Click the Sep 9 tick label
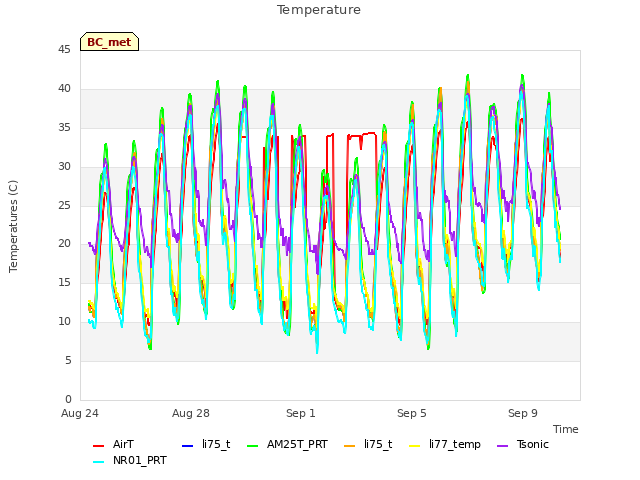Image resolution: width=640 pixels, height=480 pixels. [523, 413]
